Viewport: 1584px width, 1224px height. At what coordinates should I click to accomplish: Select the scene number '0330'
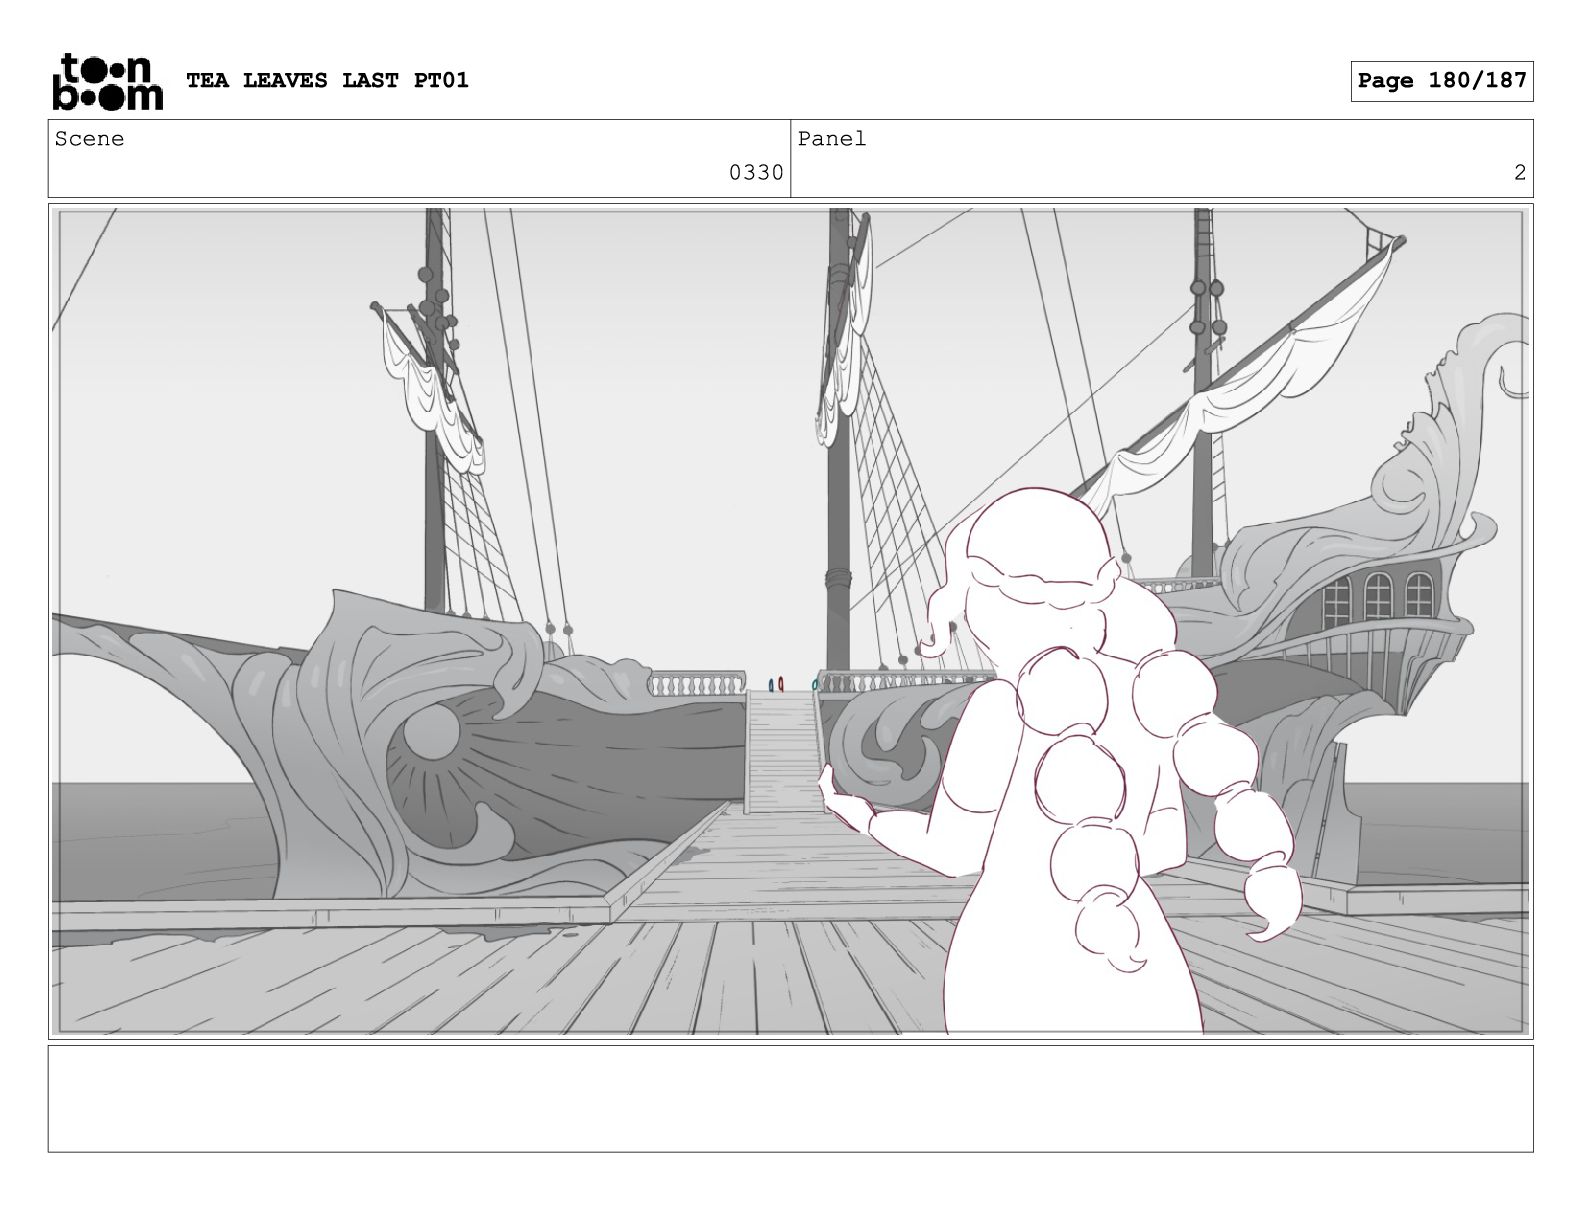pyautogui.click(x=756, y=173)
